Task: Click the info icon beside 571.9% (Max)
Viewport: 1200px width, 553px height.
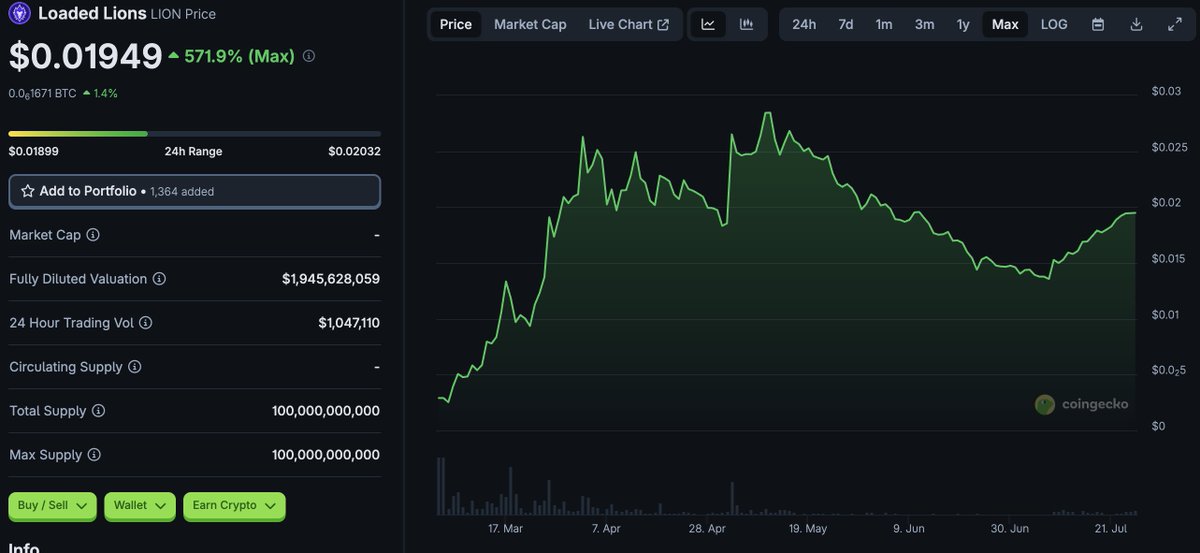Action: [x=309, y=57]
